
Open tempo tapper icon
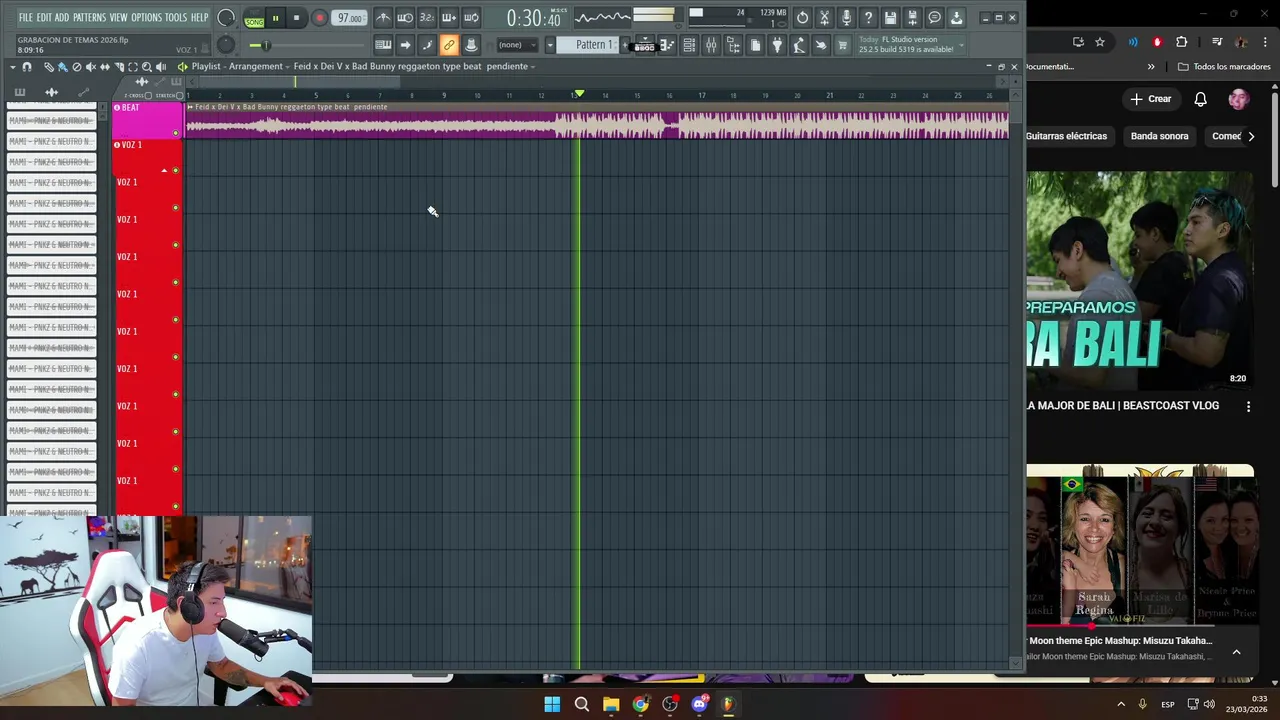(x=799, y=45)
